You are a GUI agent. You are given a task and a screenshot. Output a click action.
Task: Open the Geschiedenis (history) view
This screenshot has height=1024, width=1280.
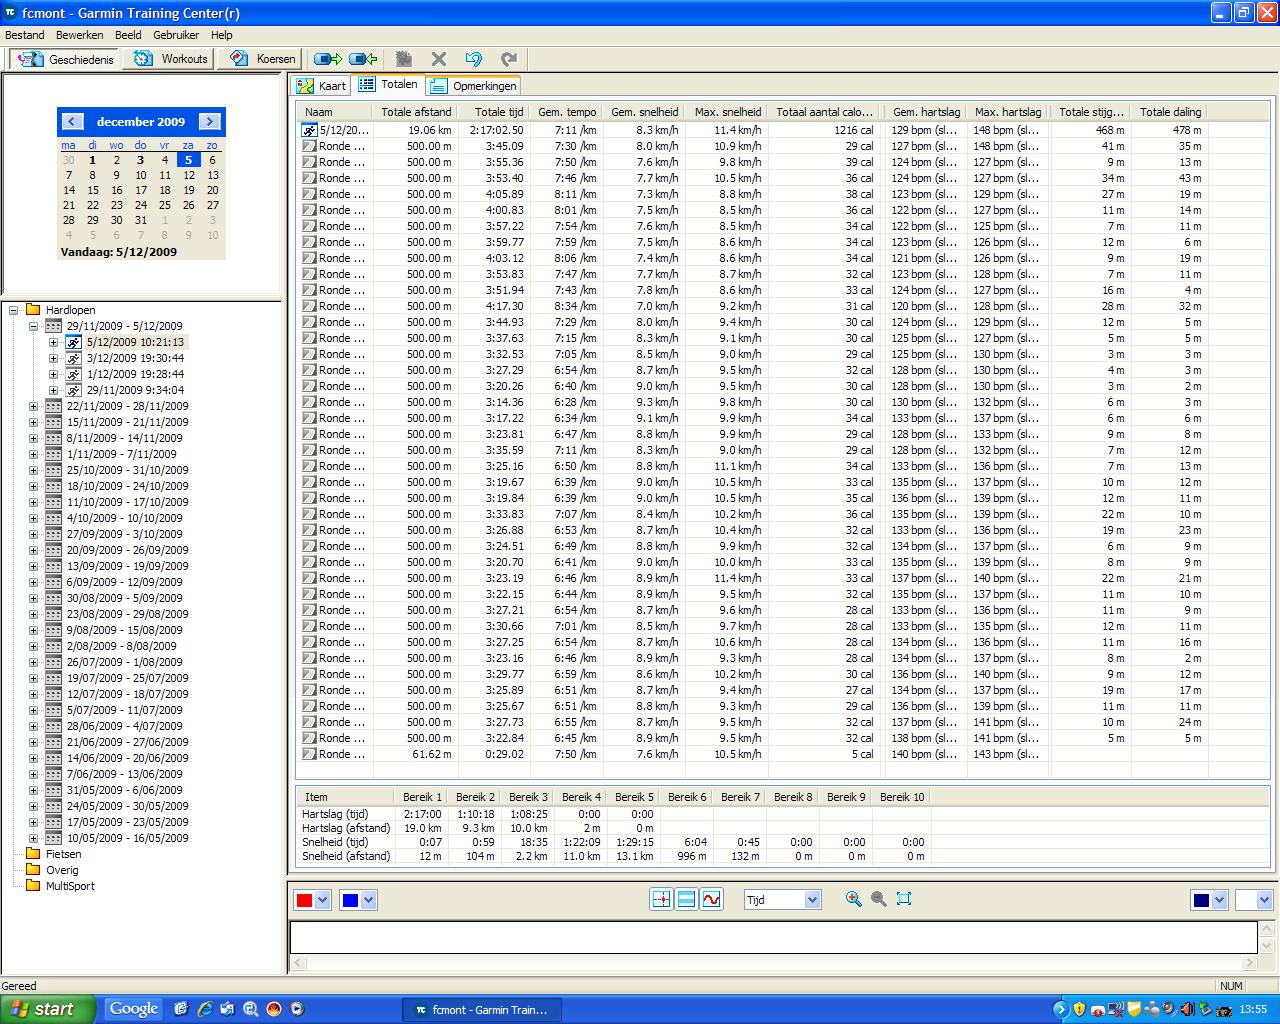pos(66,59)
